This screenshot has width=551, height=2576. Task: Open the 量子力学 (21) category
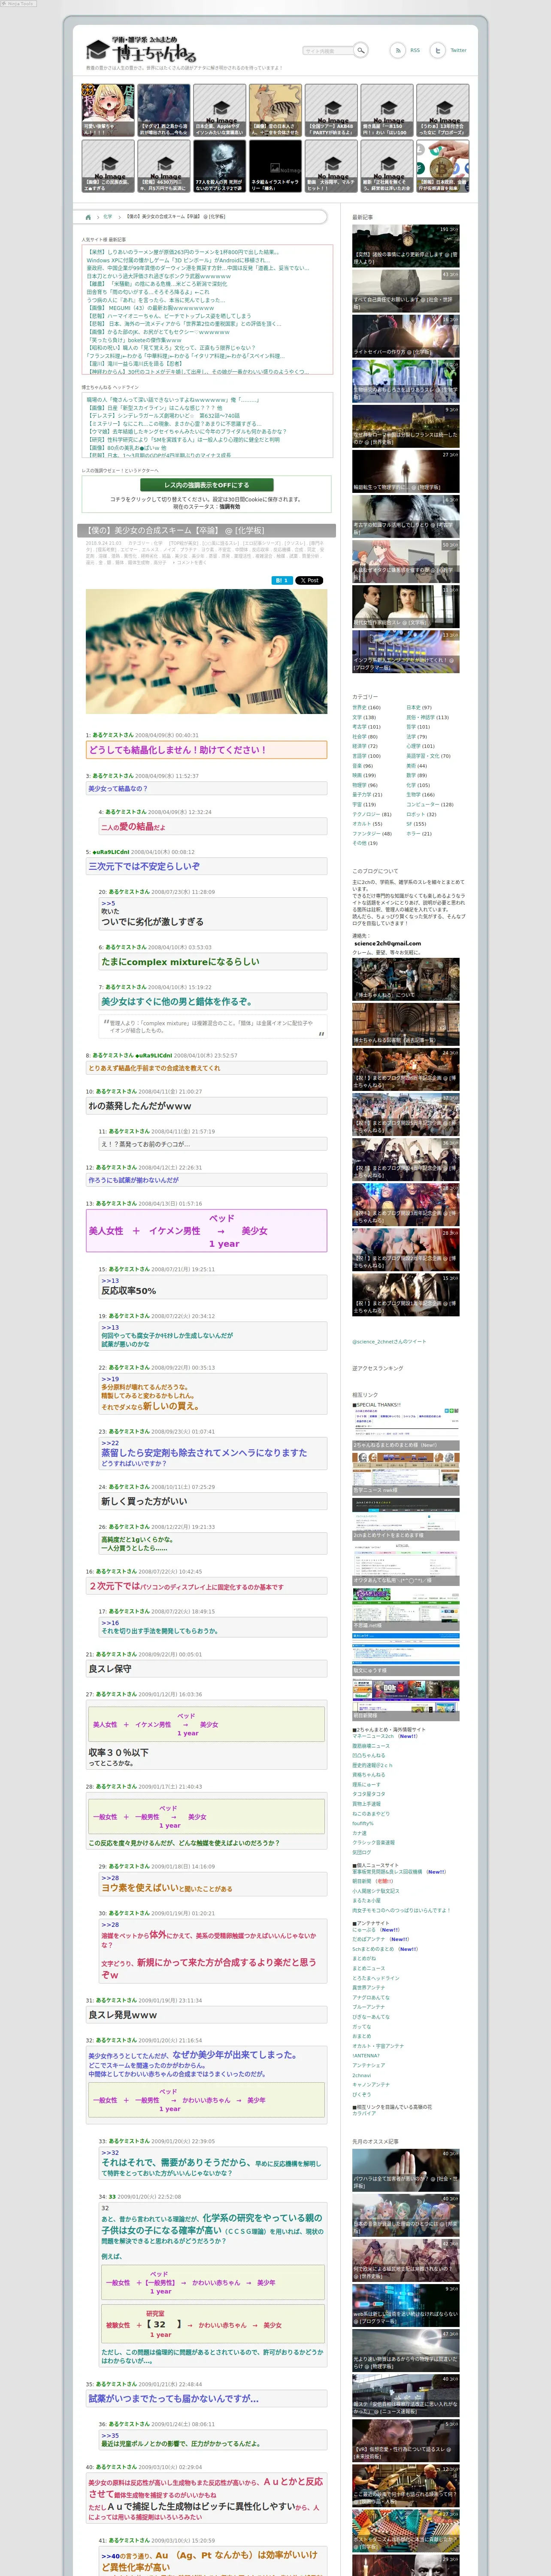[367, 795]
